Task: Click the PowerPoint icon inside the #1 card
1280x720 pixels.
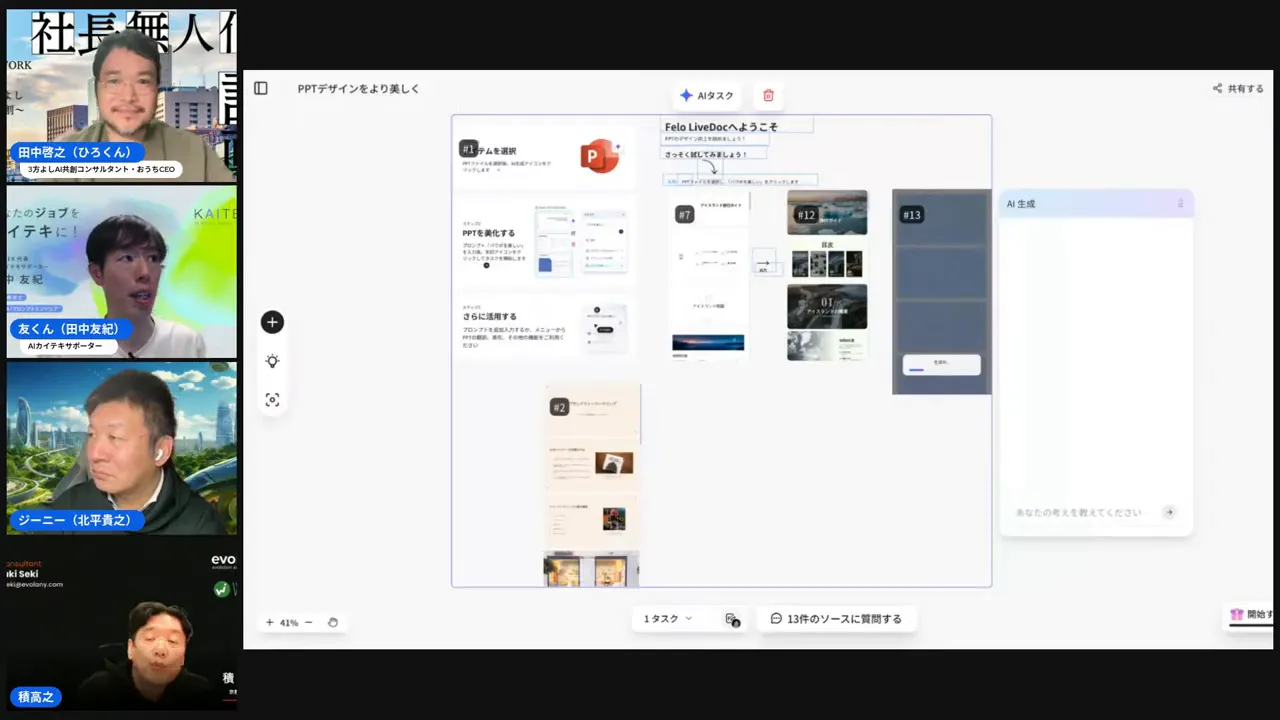Action: click(x=600, y=156)
